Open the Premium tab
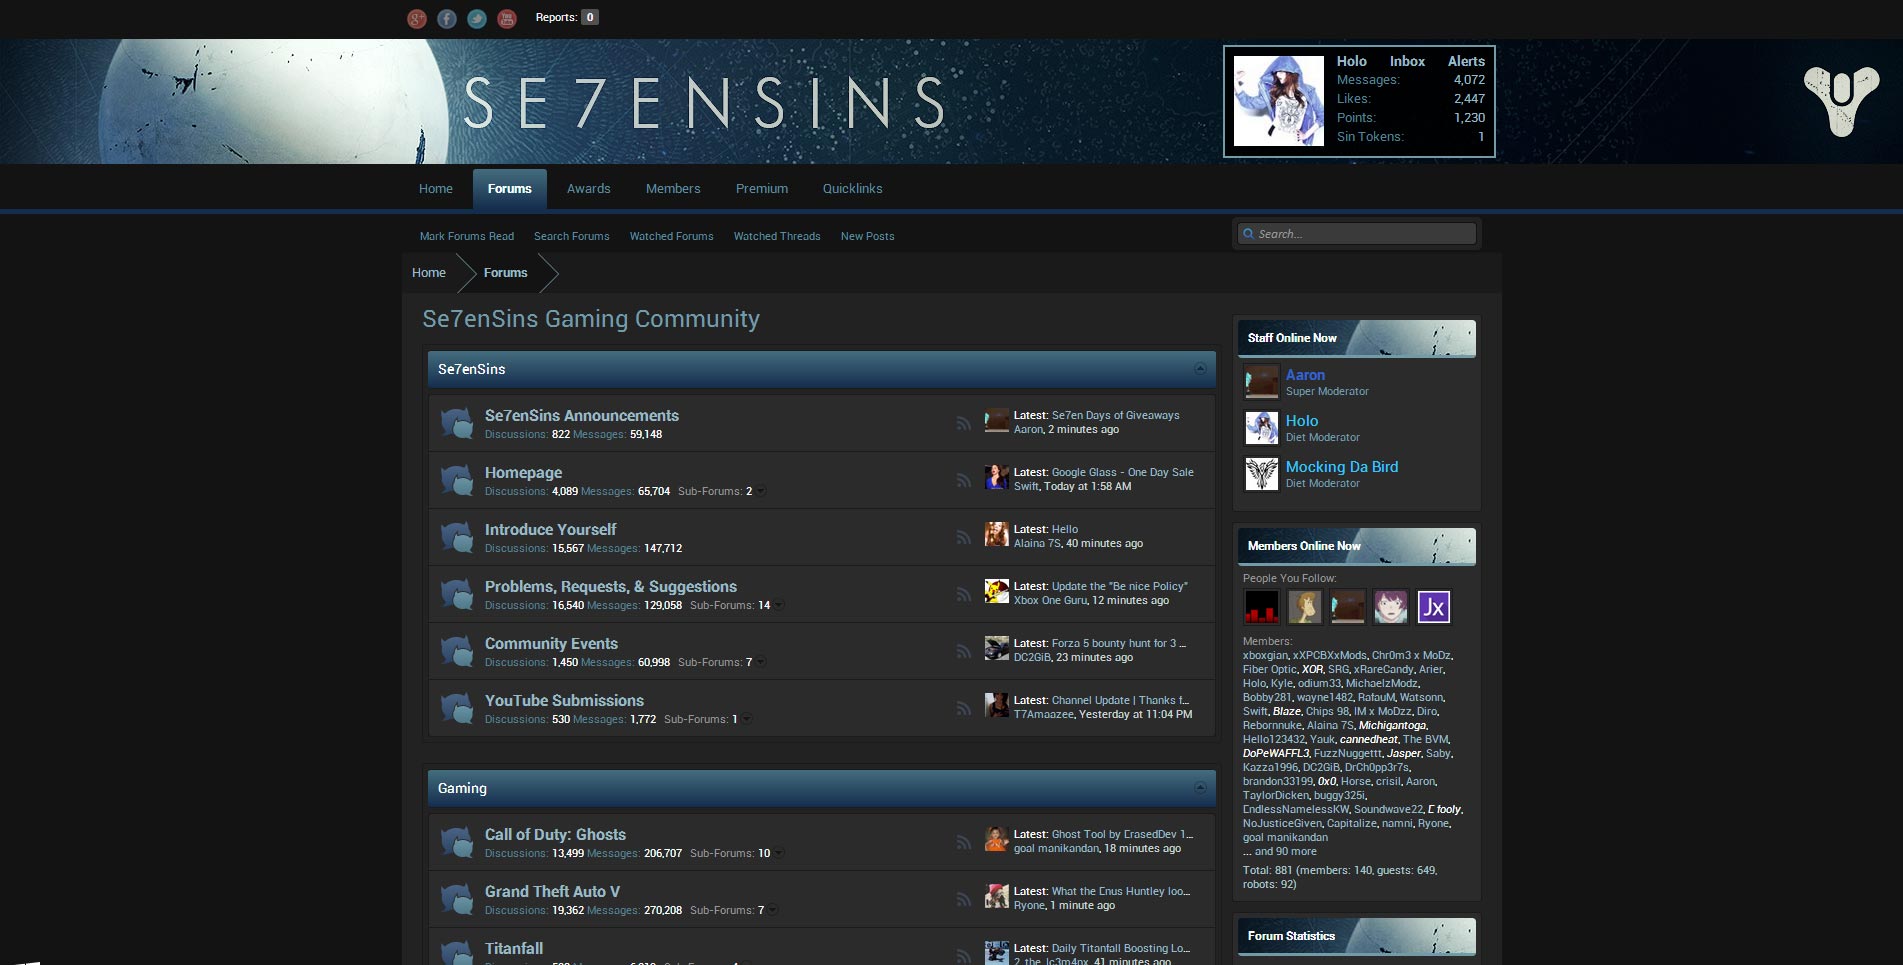 point(762,189)
